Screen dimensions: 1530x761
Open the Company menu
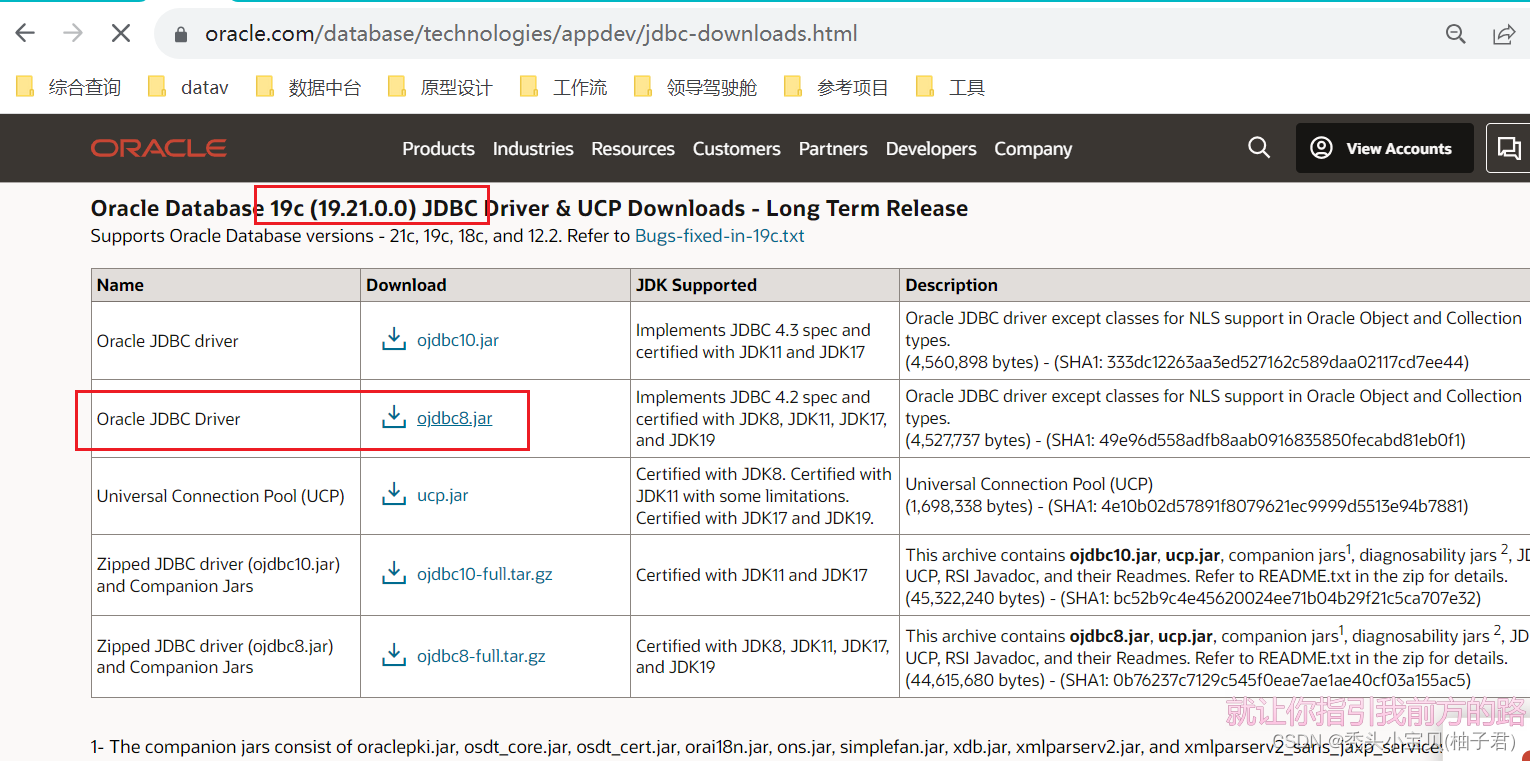pos(1033,148)
